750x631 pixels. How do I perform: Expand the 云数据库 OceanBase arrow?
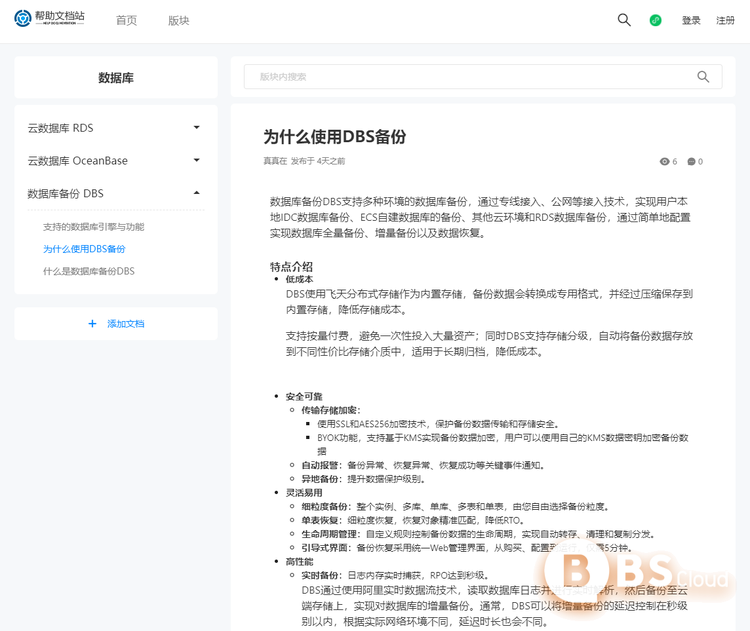pos(196,160)
